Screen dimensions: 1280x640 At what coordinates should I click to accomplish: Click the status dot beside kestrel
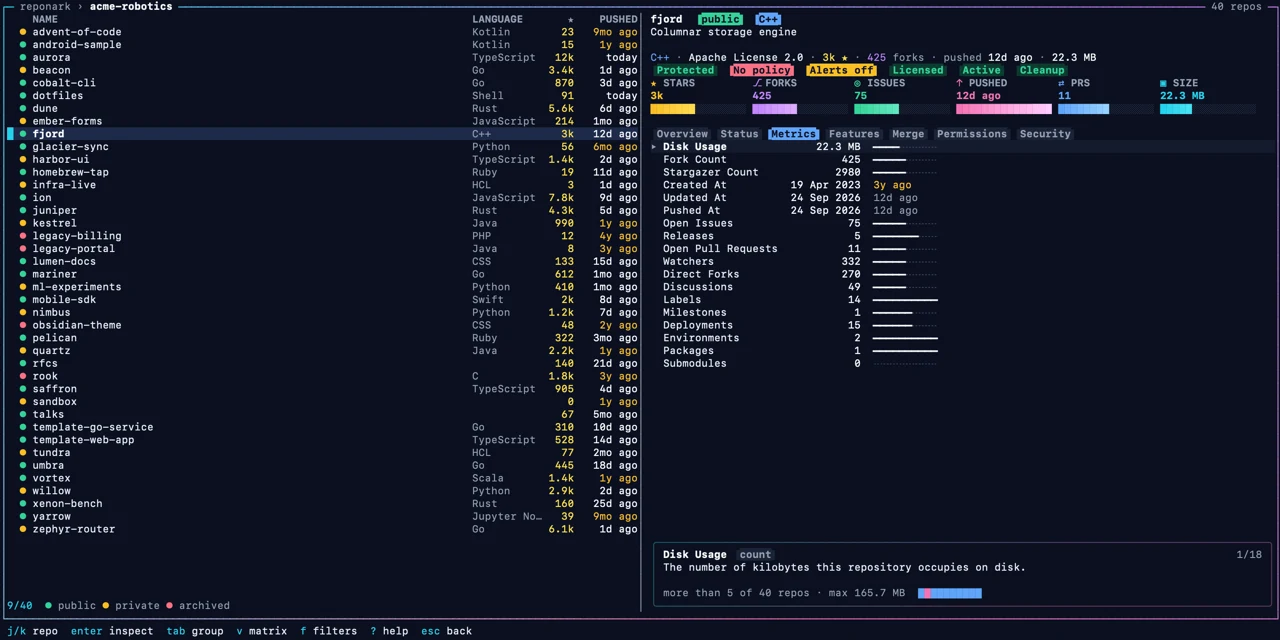(23, 223)
